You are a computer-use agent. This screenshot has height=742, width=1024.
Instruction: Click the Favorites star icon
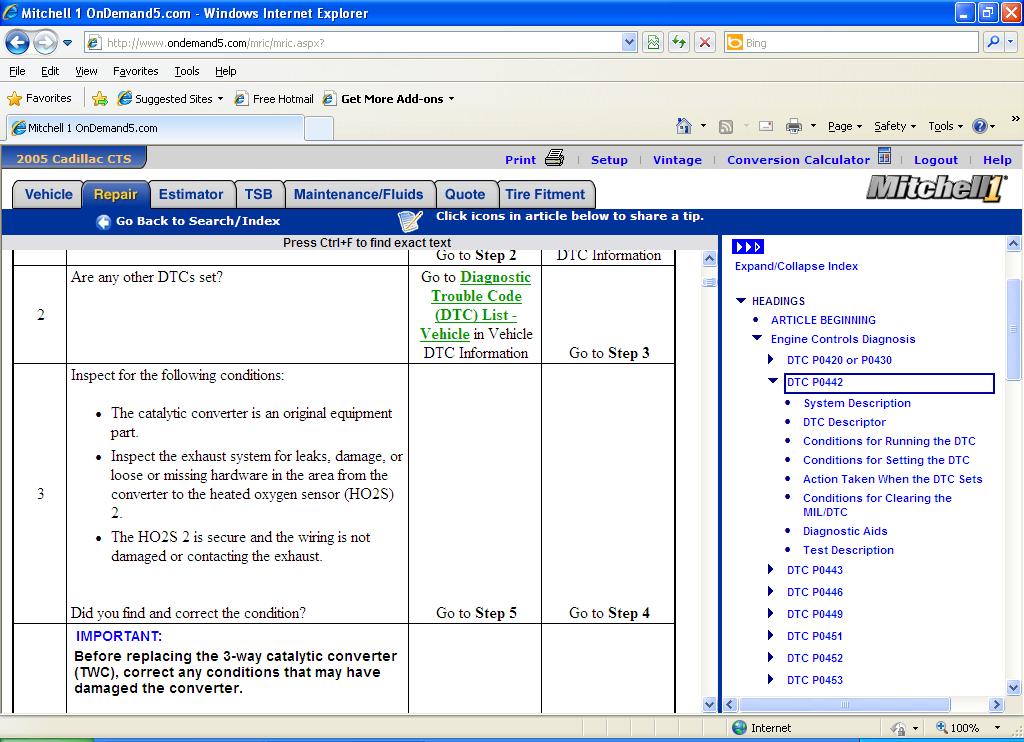(15, 98)
